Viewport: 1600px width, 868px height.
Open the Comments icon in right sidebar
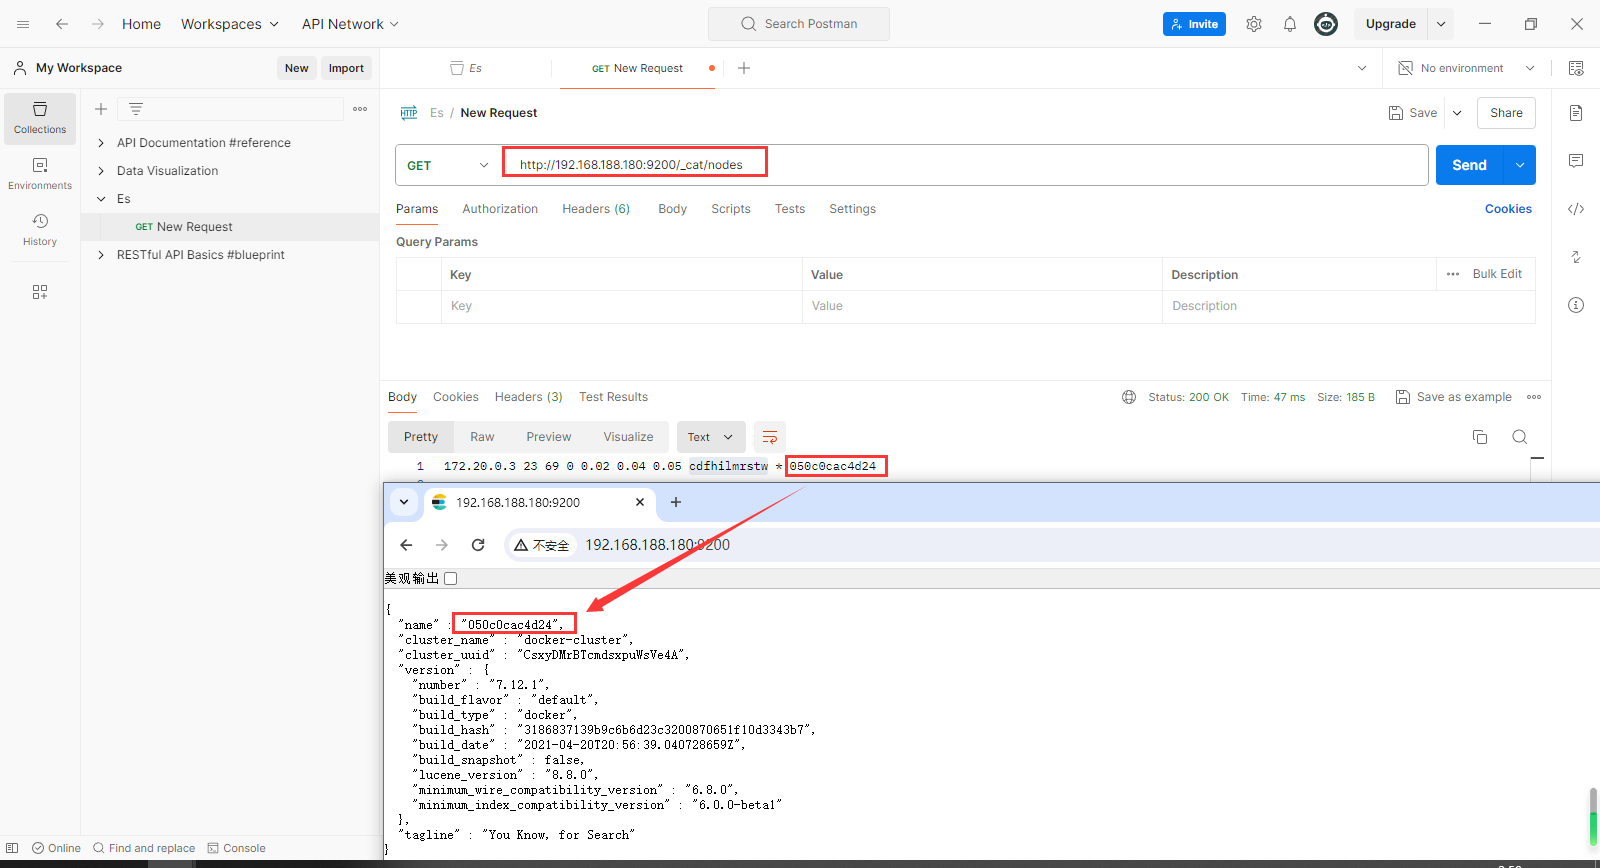coord(1576,161)
